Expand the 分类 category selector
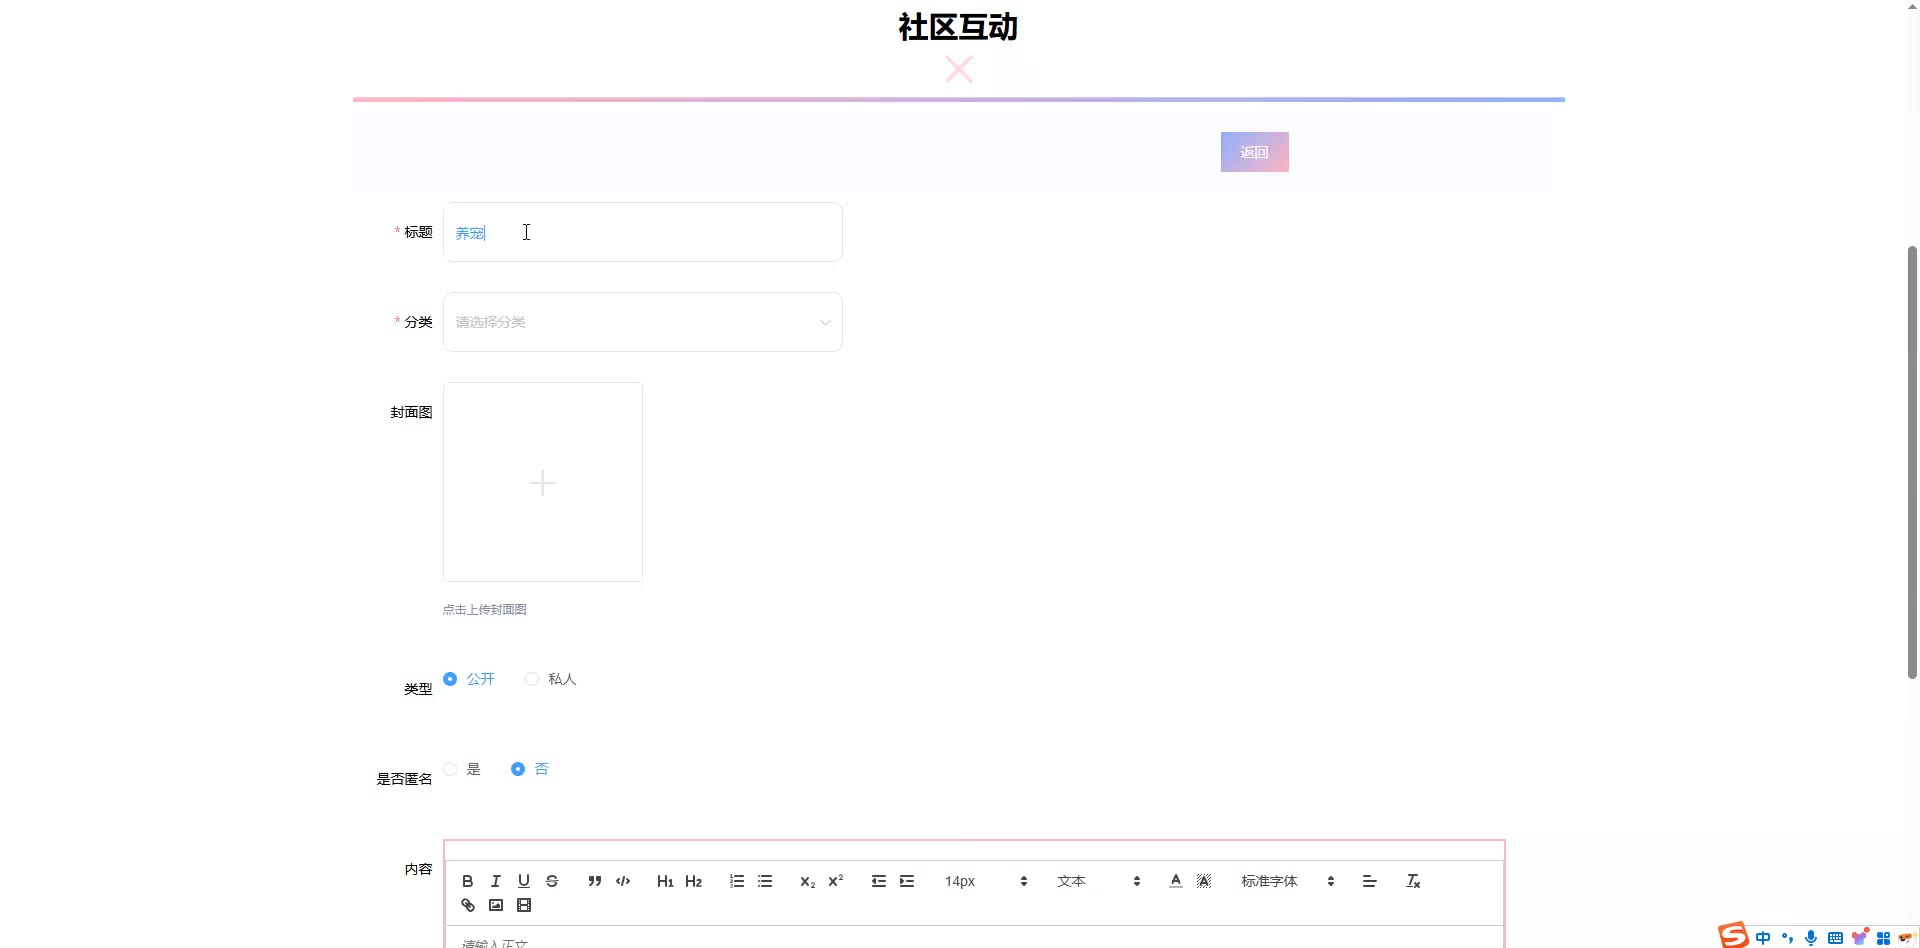This screenshot has height=948, width=1920. tap(643, 322)
